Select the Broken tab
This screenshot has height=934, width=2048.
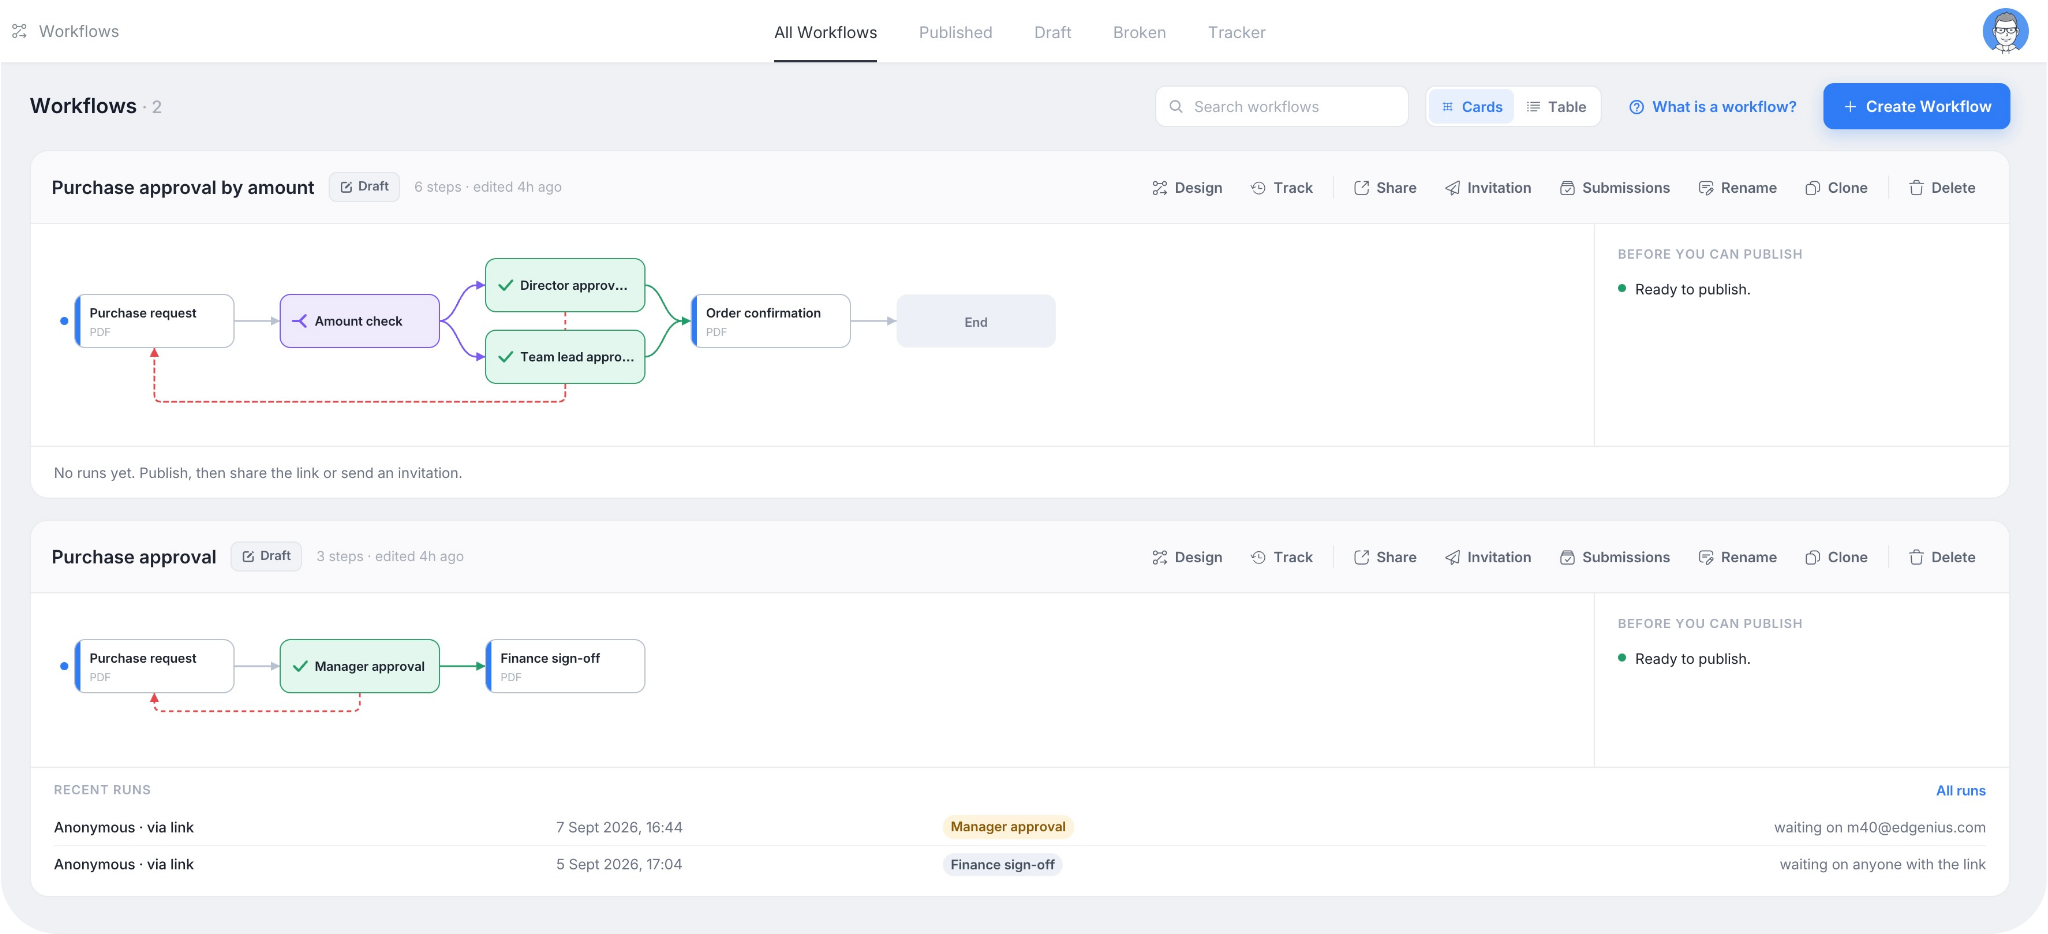(1139, 32)
